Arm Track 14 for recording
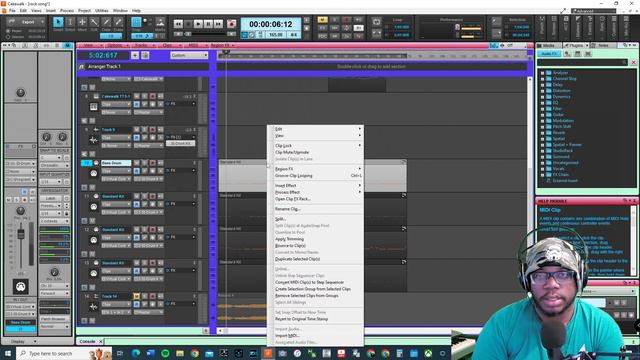This screenshot has width=640, height=360. 152,296
